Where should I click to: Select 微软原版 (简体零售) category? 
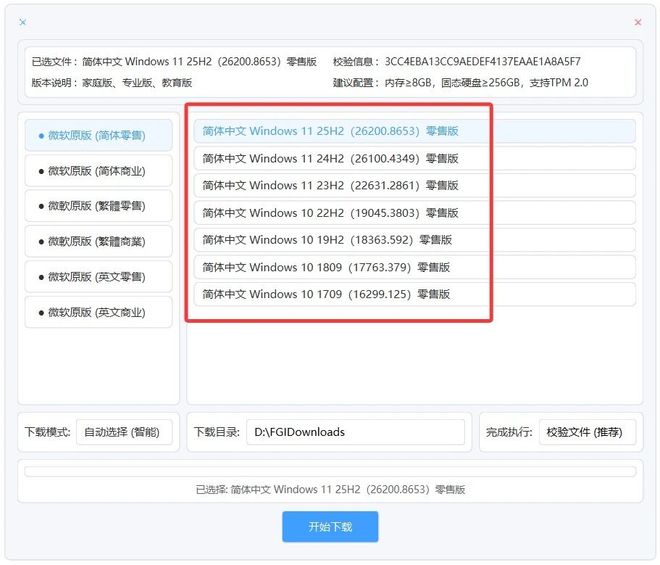[x=98, y=135]
